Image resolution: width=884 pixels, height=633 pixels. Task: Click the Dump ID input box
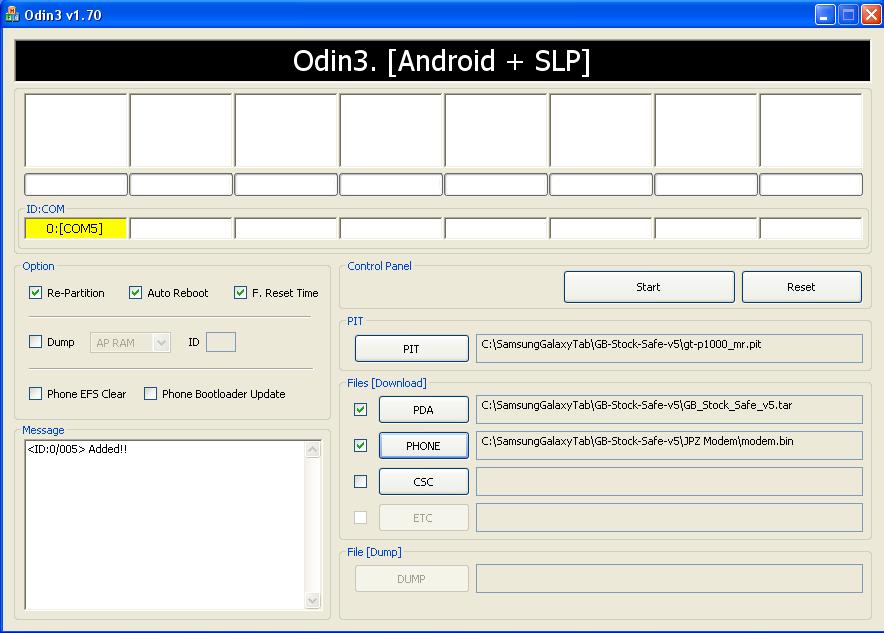pyautogui.click(x=221, y=342)
